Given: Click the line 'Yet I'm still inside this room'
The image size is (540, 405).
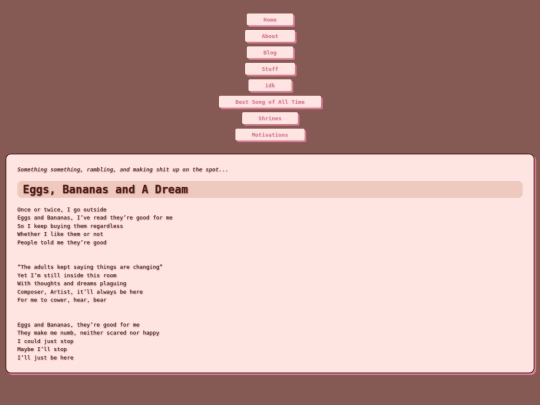Looking at the screenshot, I should click(67, 275).
